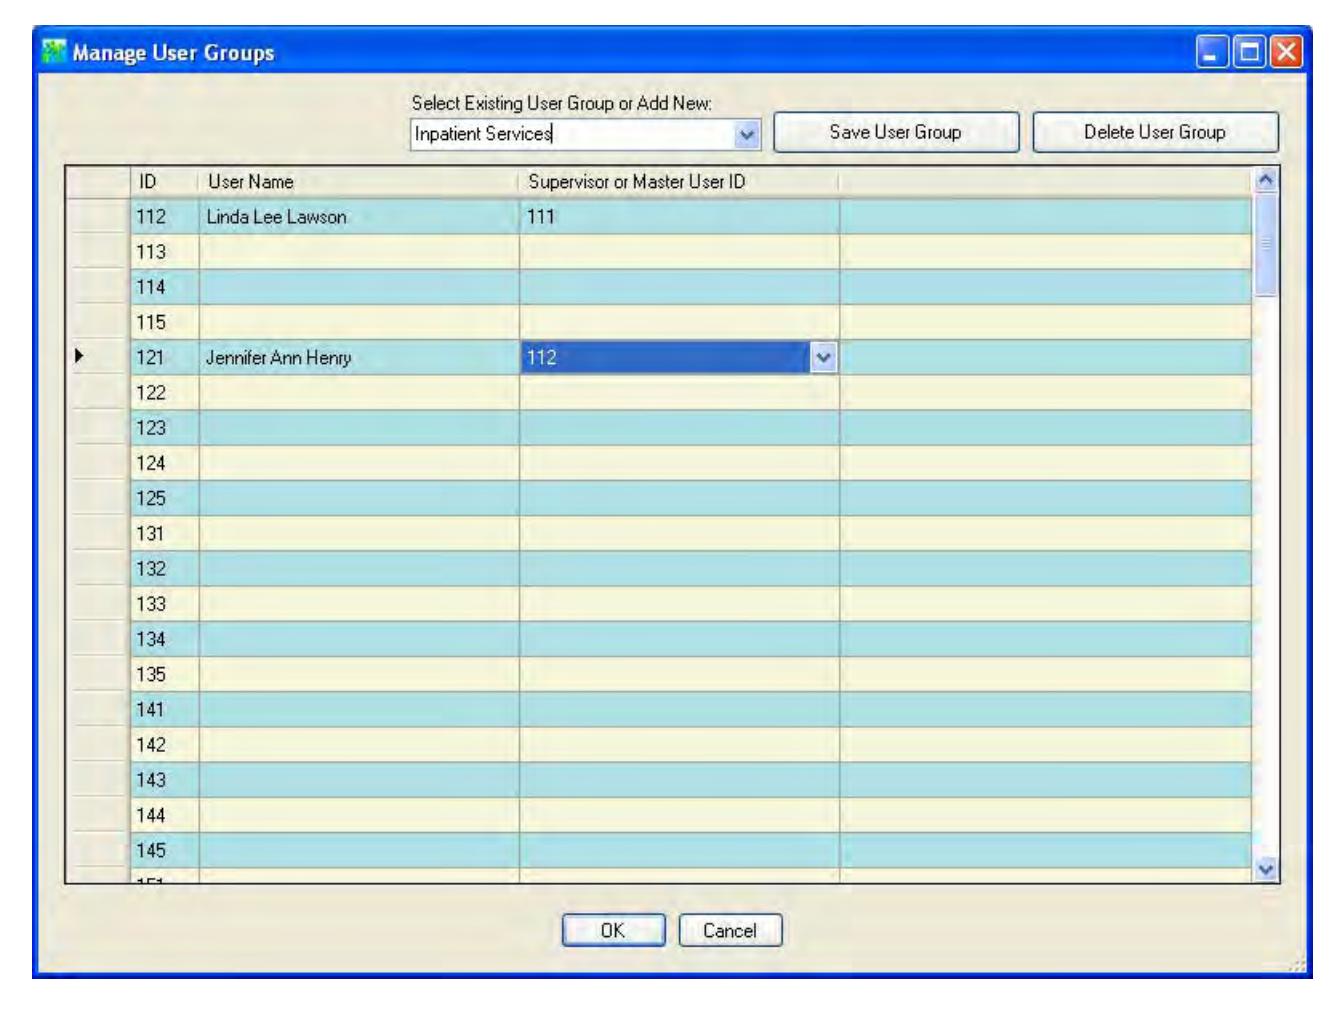Open supervisor ID dropdown for row 121
This screenshot has width=1339, height=1009.
pyautogui.click(x=823, y=357)
